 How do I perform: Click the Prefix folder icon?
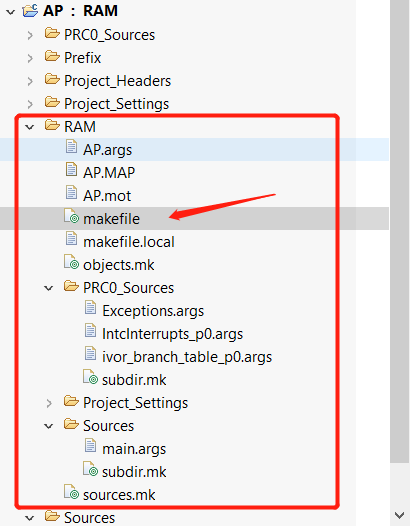[52, 57]
